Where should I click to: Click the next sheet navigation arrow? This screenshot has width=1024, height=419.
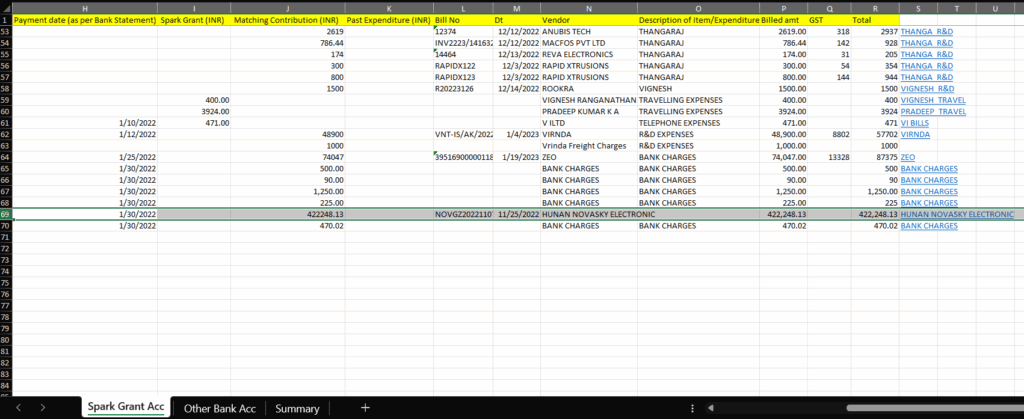(x=43, y=408)
